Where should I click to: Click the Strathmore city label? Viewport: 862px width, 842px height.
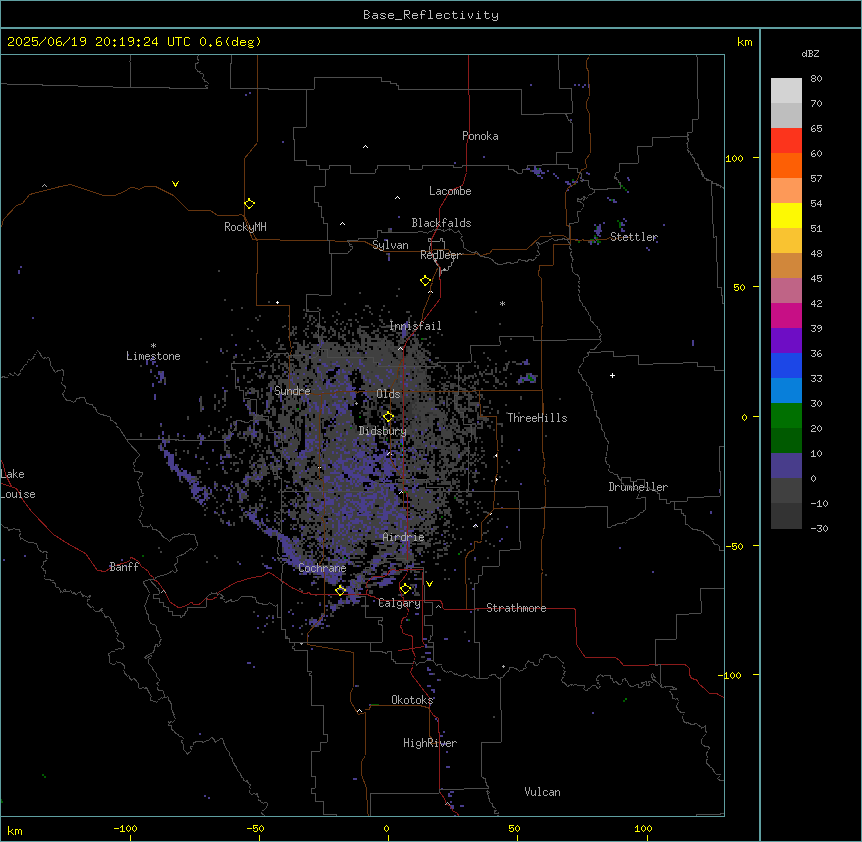(516, 608)
